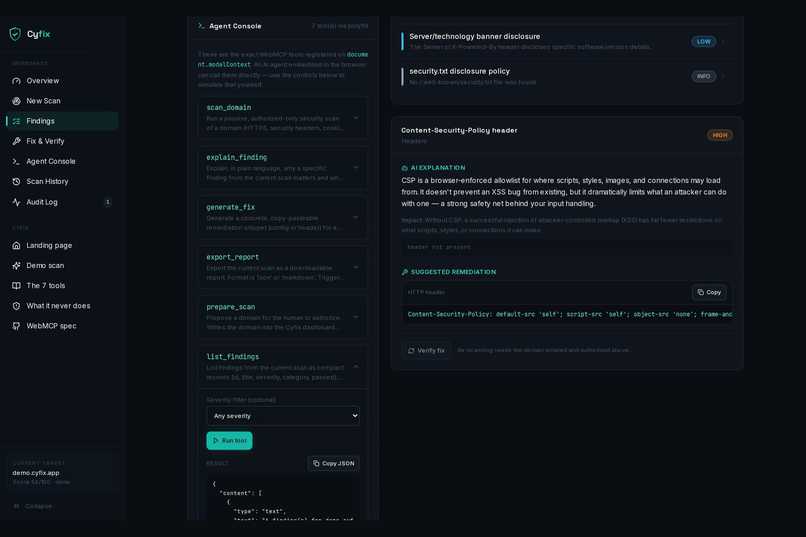Click the HIGH severity badge
Viewport: 806px width, 537px height.
click(x=720, y=135)
